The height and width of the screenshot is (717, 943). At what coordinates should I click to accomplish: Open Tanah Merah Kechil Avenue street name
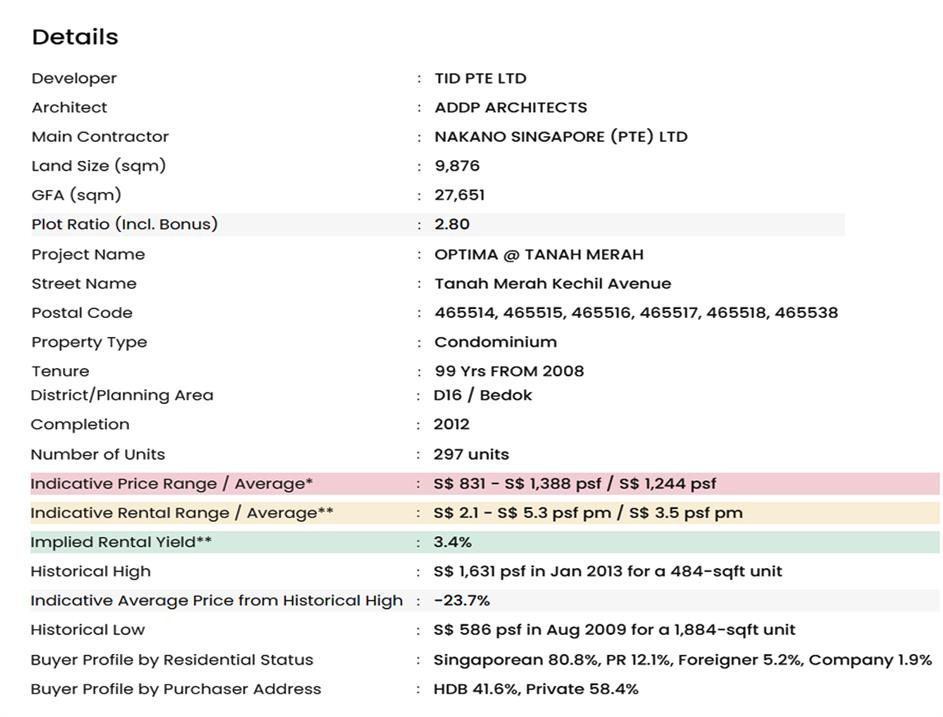point(552,283)
